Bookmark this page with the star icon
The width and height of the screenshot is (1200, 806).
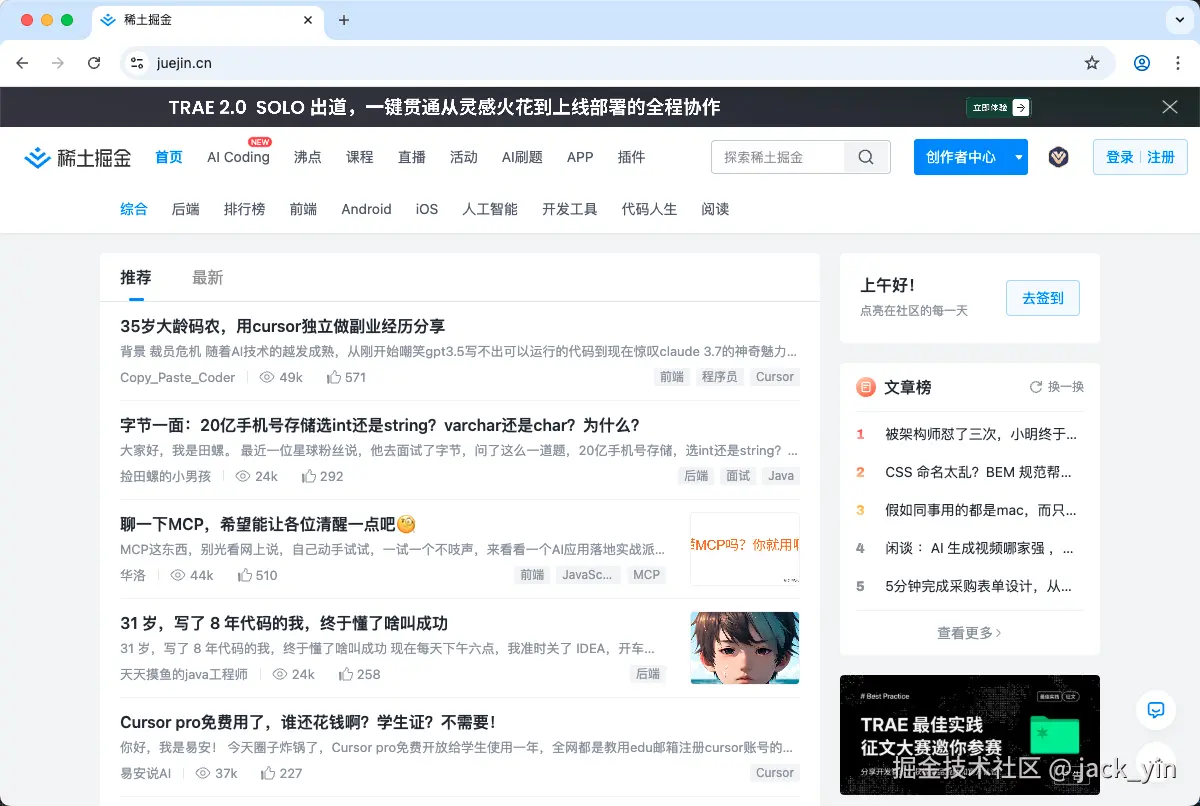point(1092,63)
